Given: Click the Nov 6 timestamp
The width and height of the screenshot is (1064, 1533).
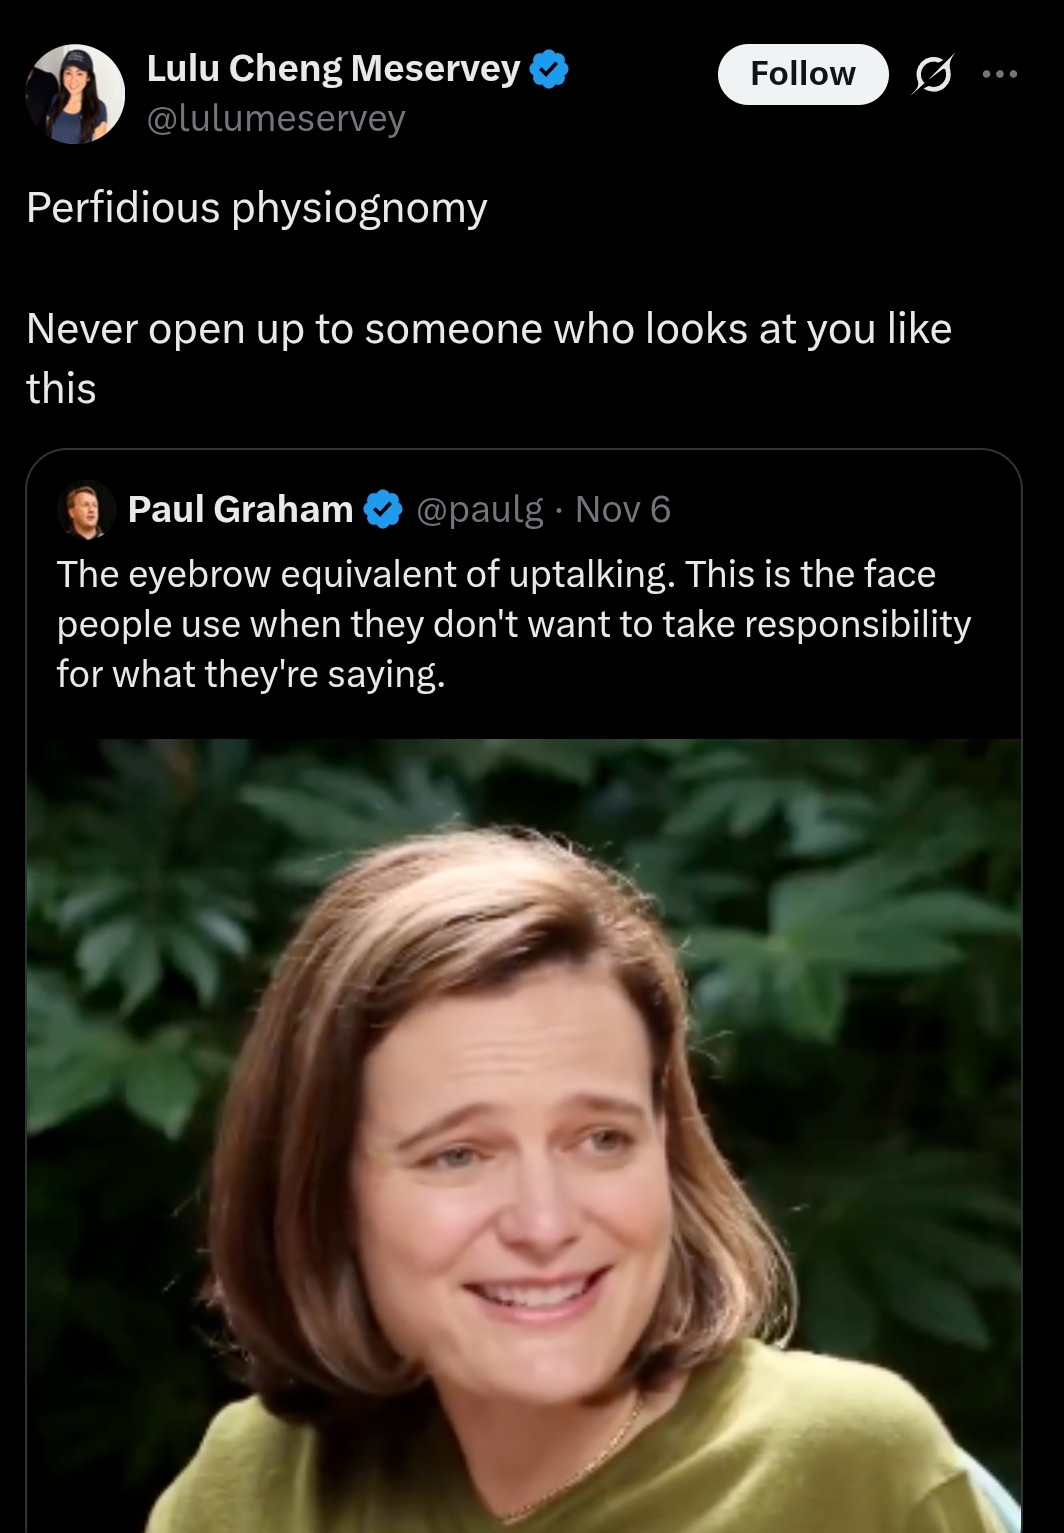Looking at the screenshot, I should (x=622, y=510).
